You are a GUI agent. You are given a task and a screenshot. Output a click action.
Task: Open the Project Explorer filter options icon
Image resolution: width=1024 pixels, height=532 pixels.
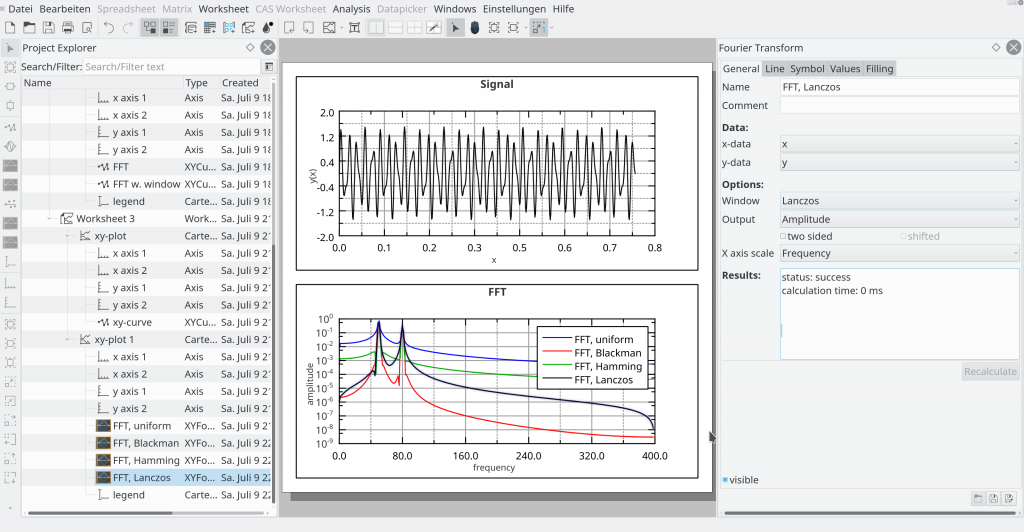[x=268, y=67]
